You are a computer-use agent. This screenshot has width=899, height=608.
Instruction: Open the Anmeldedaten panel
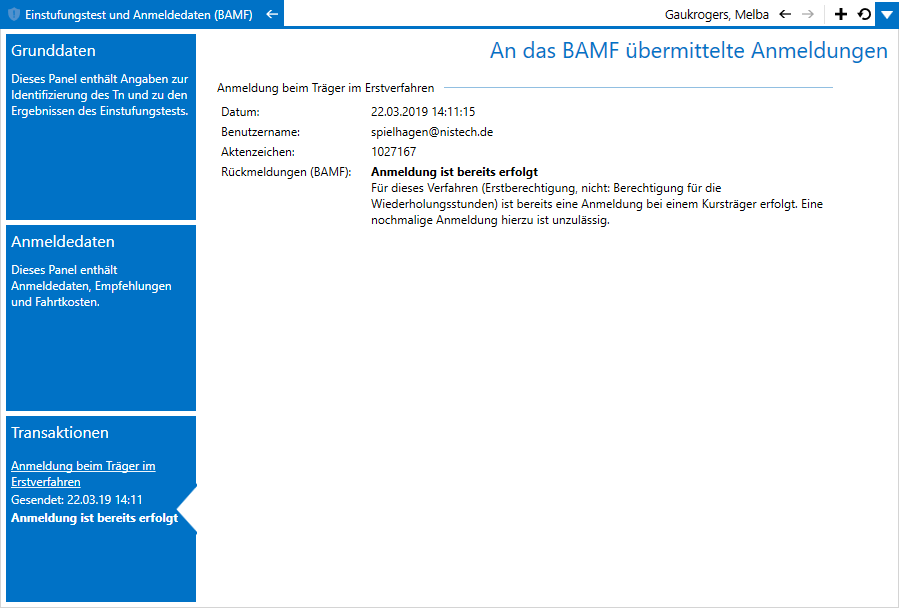pos(101,318)
